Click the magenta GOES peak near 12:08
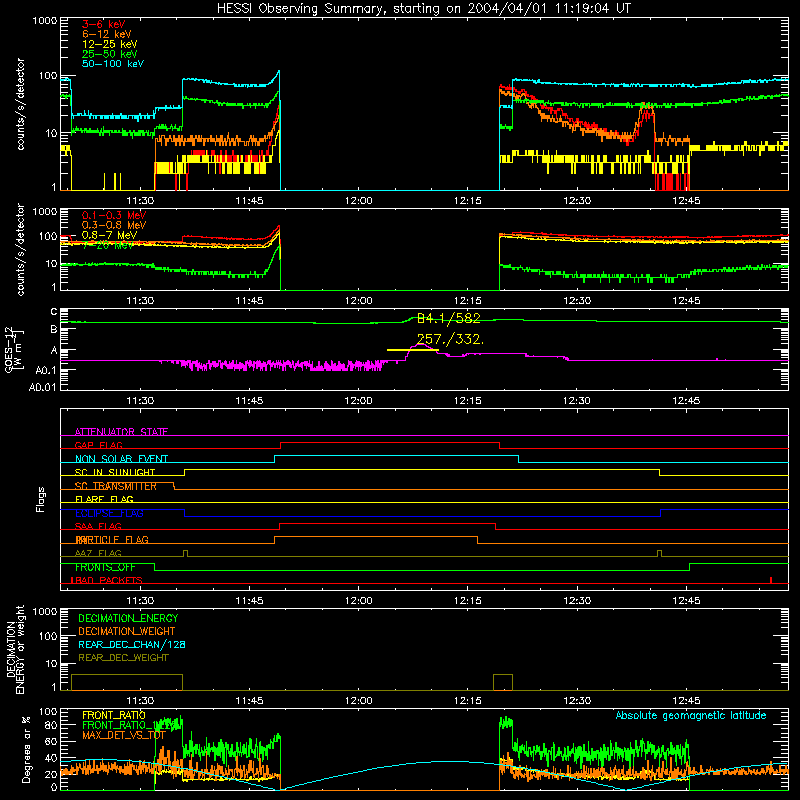Image resolution: width=800 pixels, height=800 pixels. click(x=420, y=346)
